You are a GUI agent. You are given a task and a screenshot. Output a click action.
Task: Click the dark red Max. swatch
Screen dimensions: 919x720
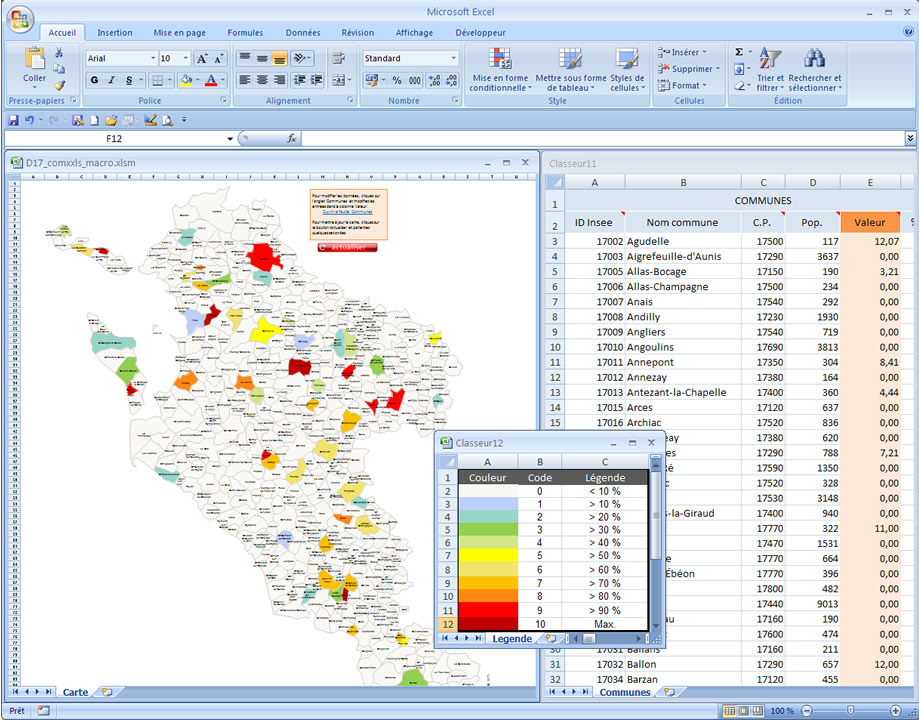point(488,624)
